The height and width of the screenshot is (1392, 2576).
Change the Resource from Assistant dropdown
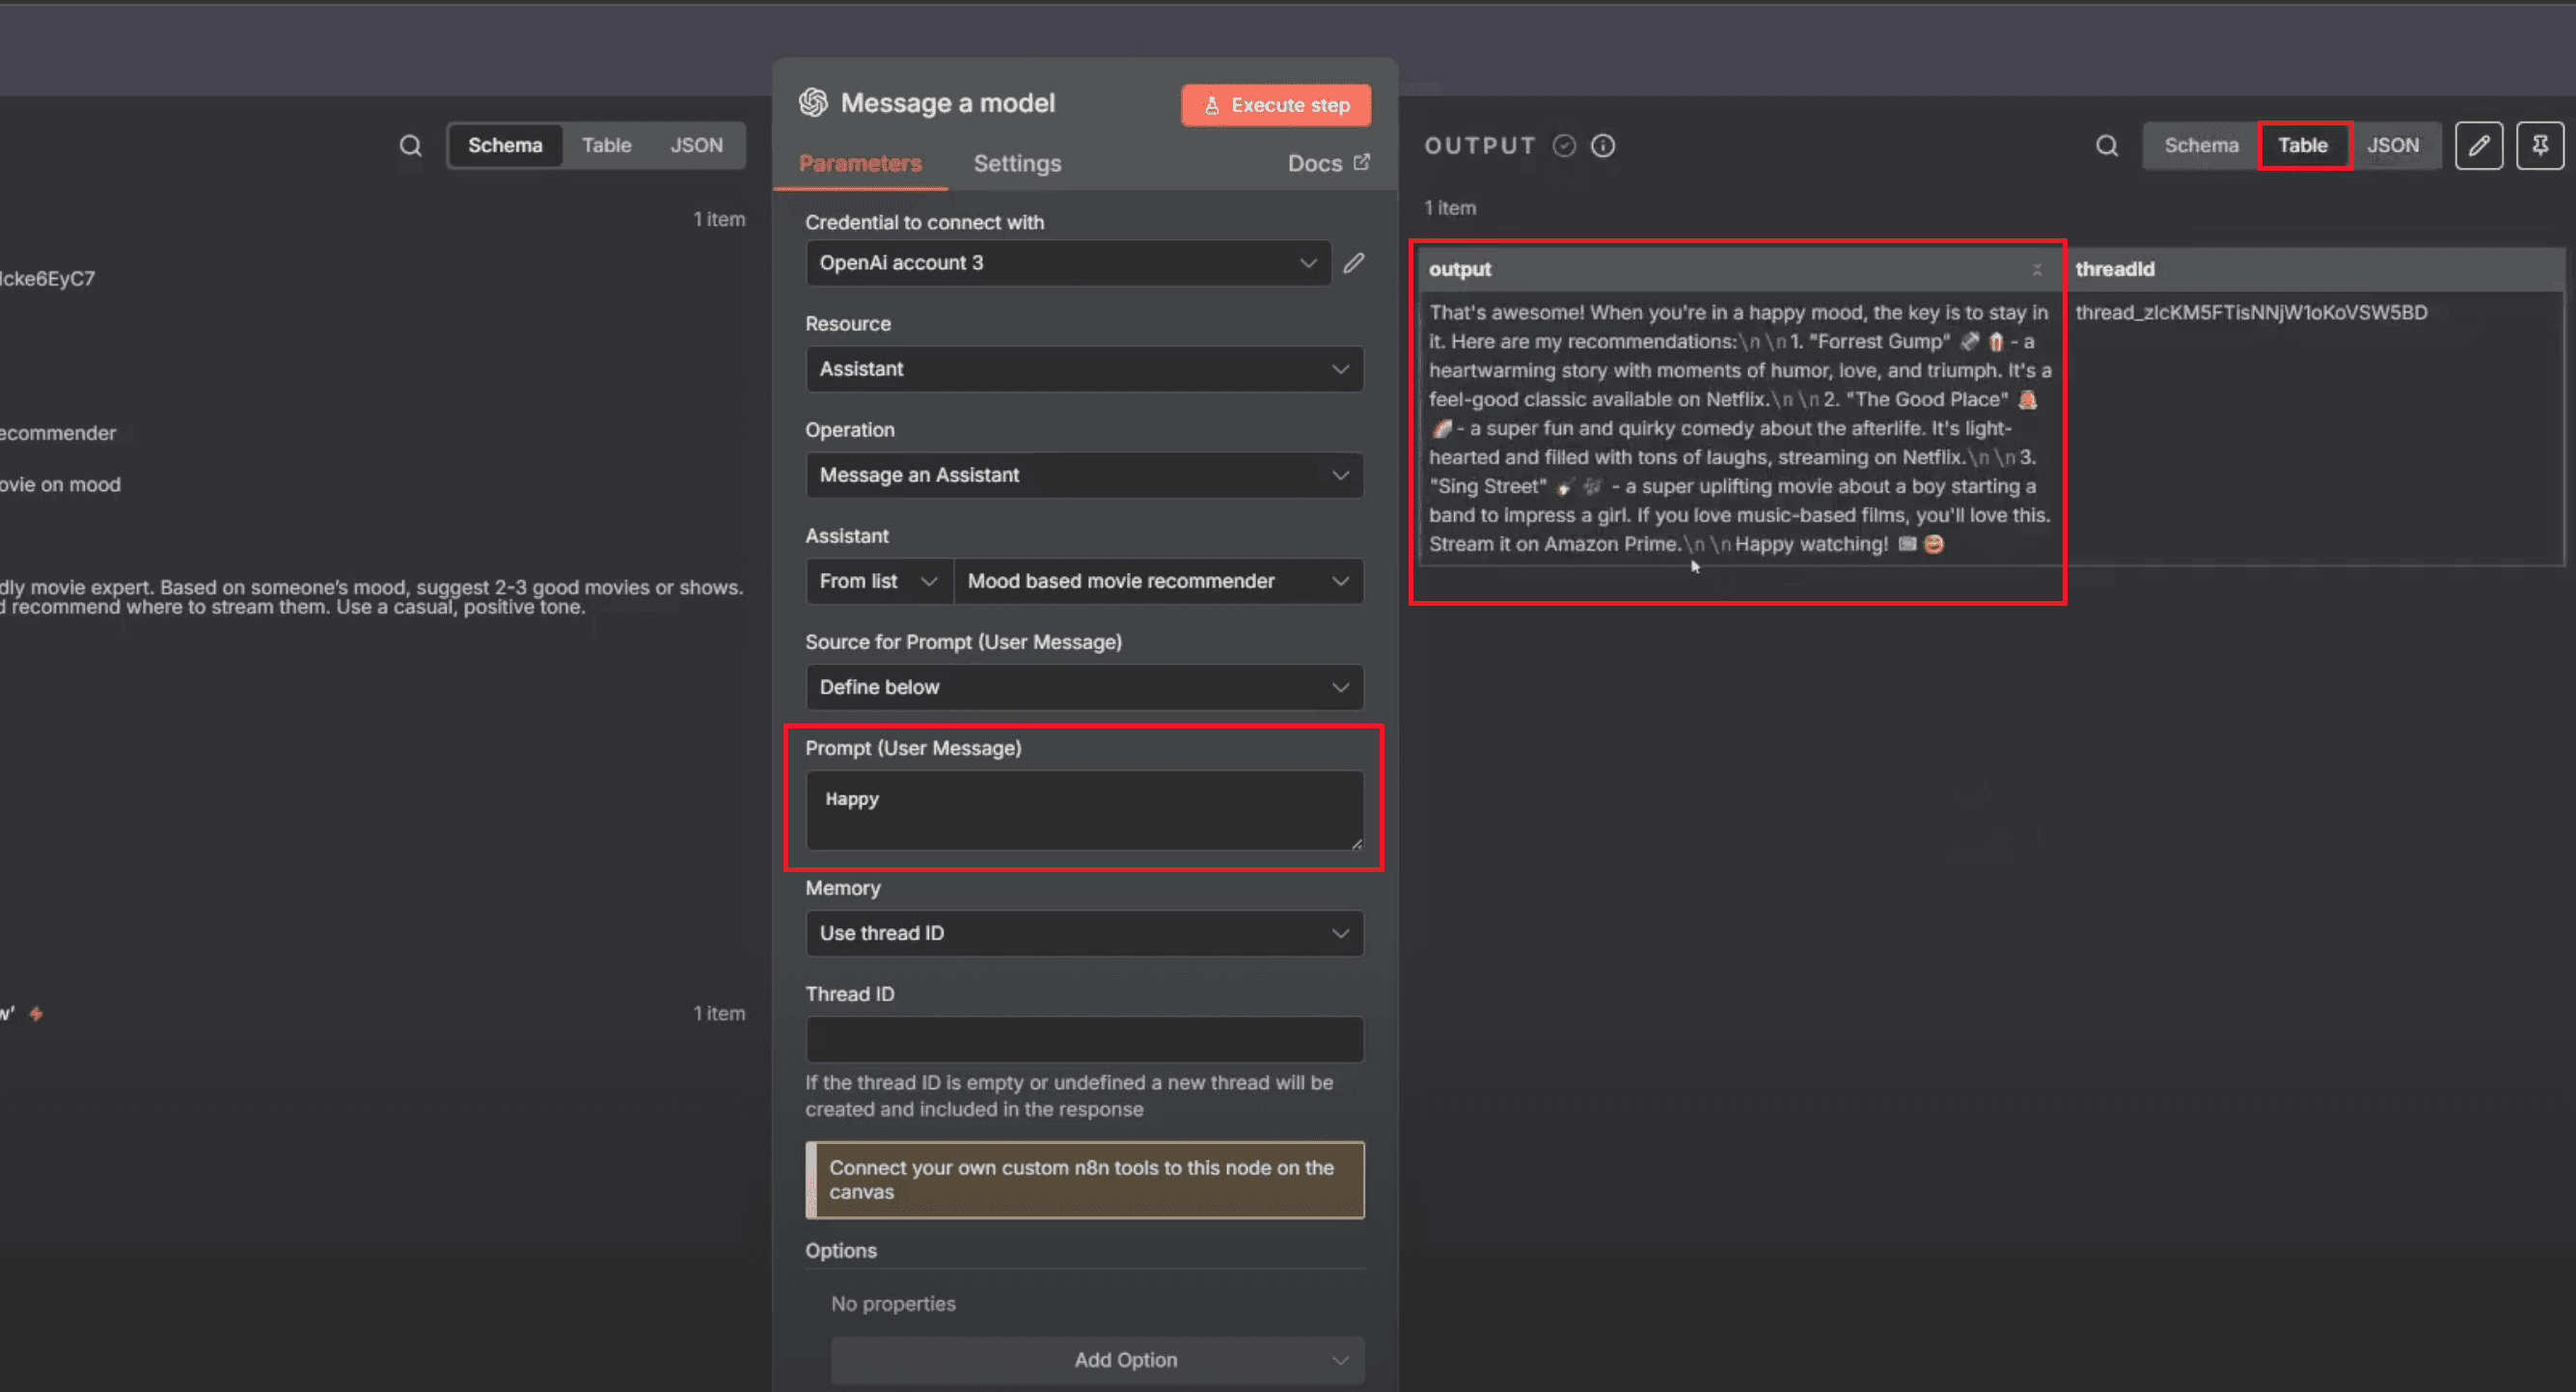pyautogui.click(x=1083, y=369)
